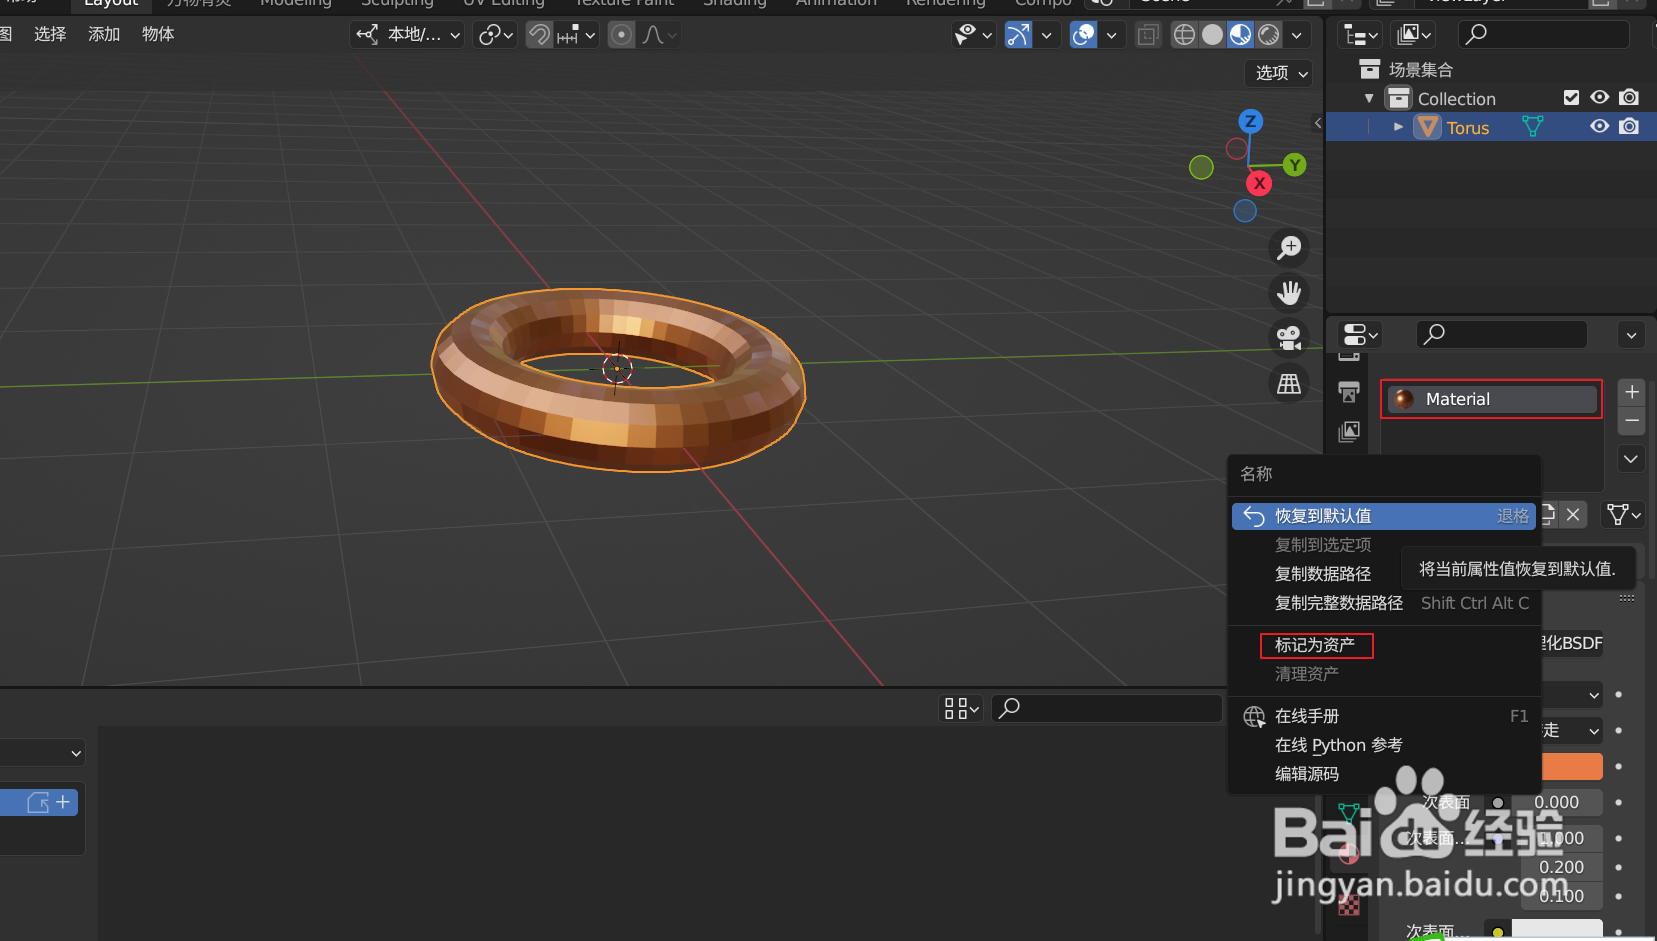Uncheck the Collection checkbox
This screenshot has height=941, width=1657.
(1571, 97)
